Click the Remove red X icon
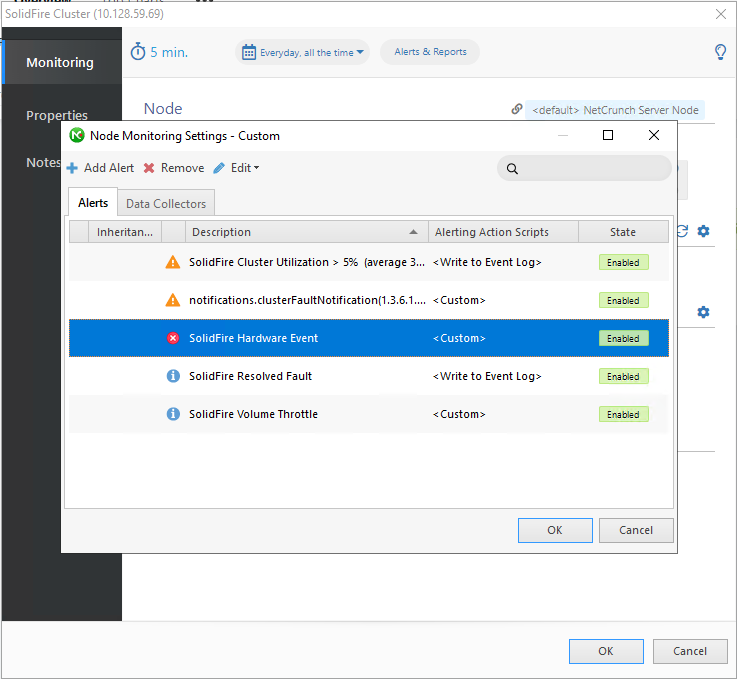737x679 pixels. pos(149,168)
